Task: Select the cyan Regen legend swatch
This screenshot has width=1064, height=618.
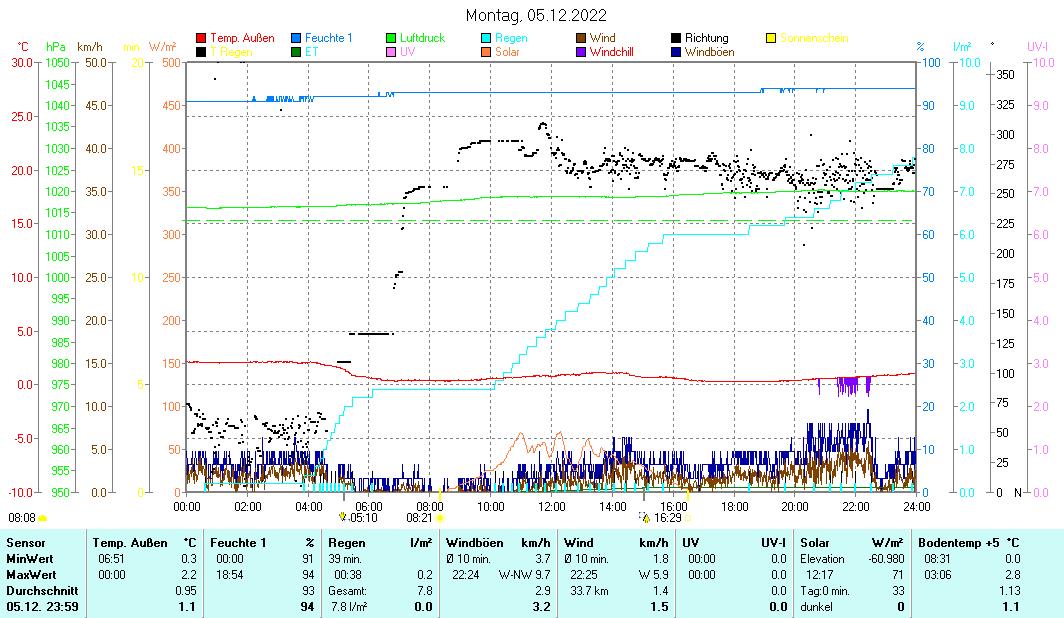Action: pyautogui.click(x=486, y=38)
